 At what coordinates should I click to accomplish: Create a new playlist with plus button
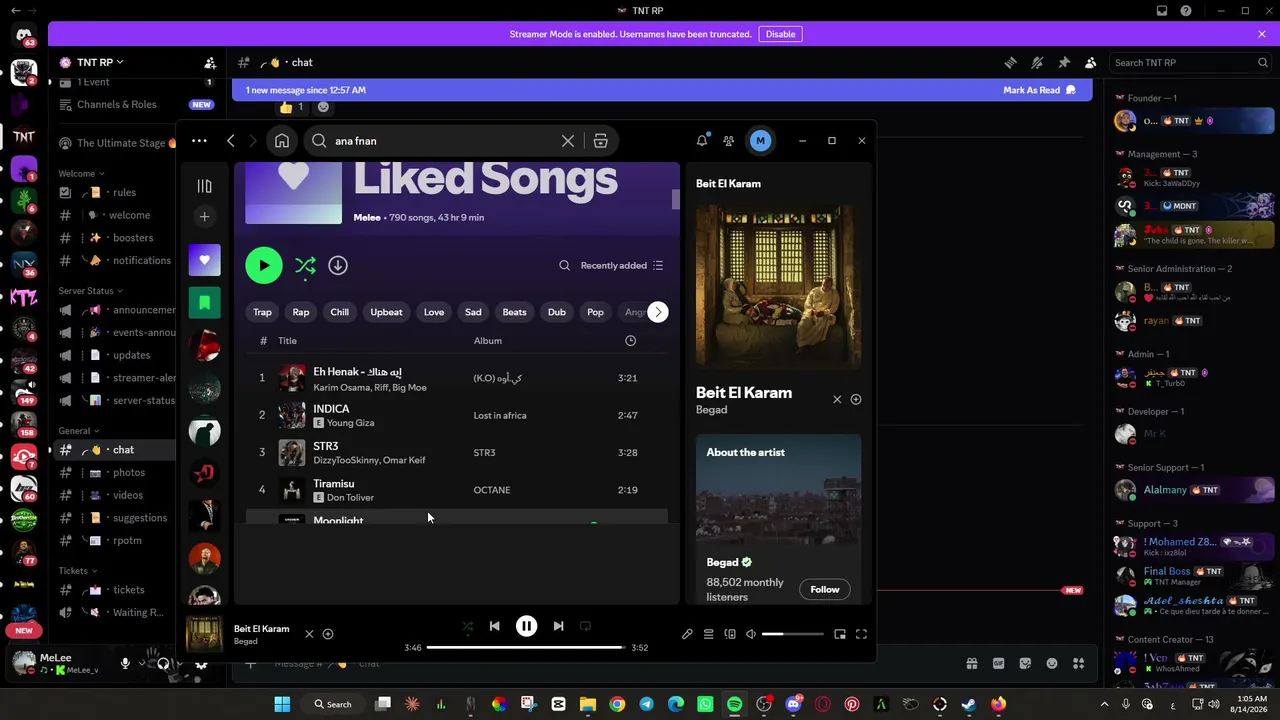204,216
